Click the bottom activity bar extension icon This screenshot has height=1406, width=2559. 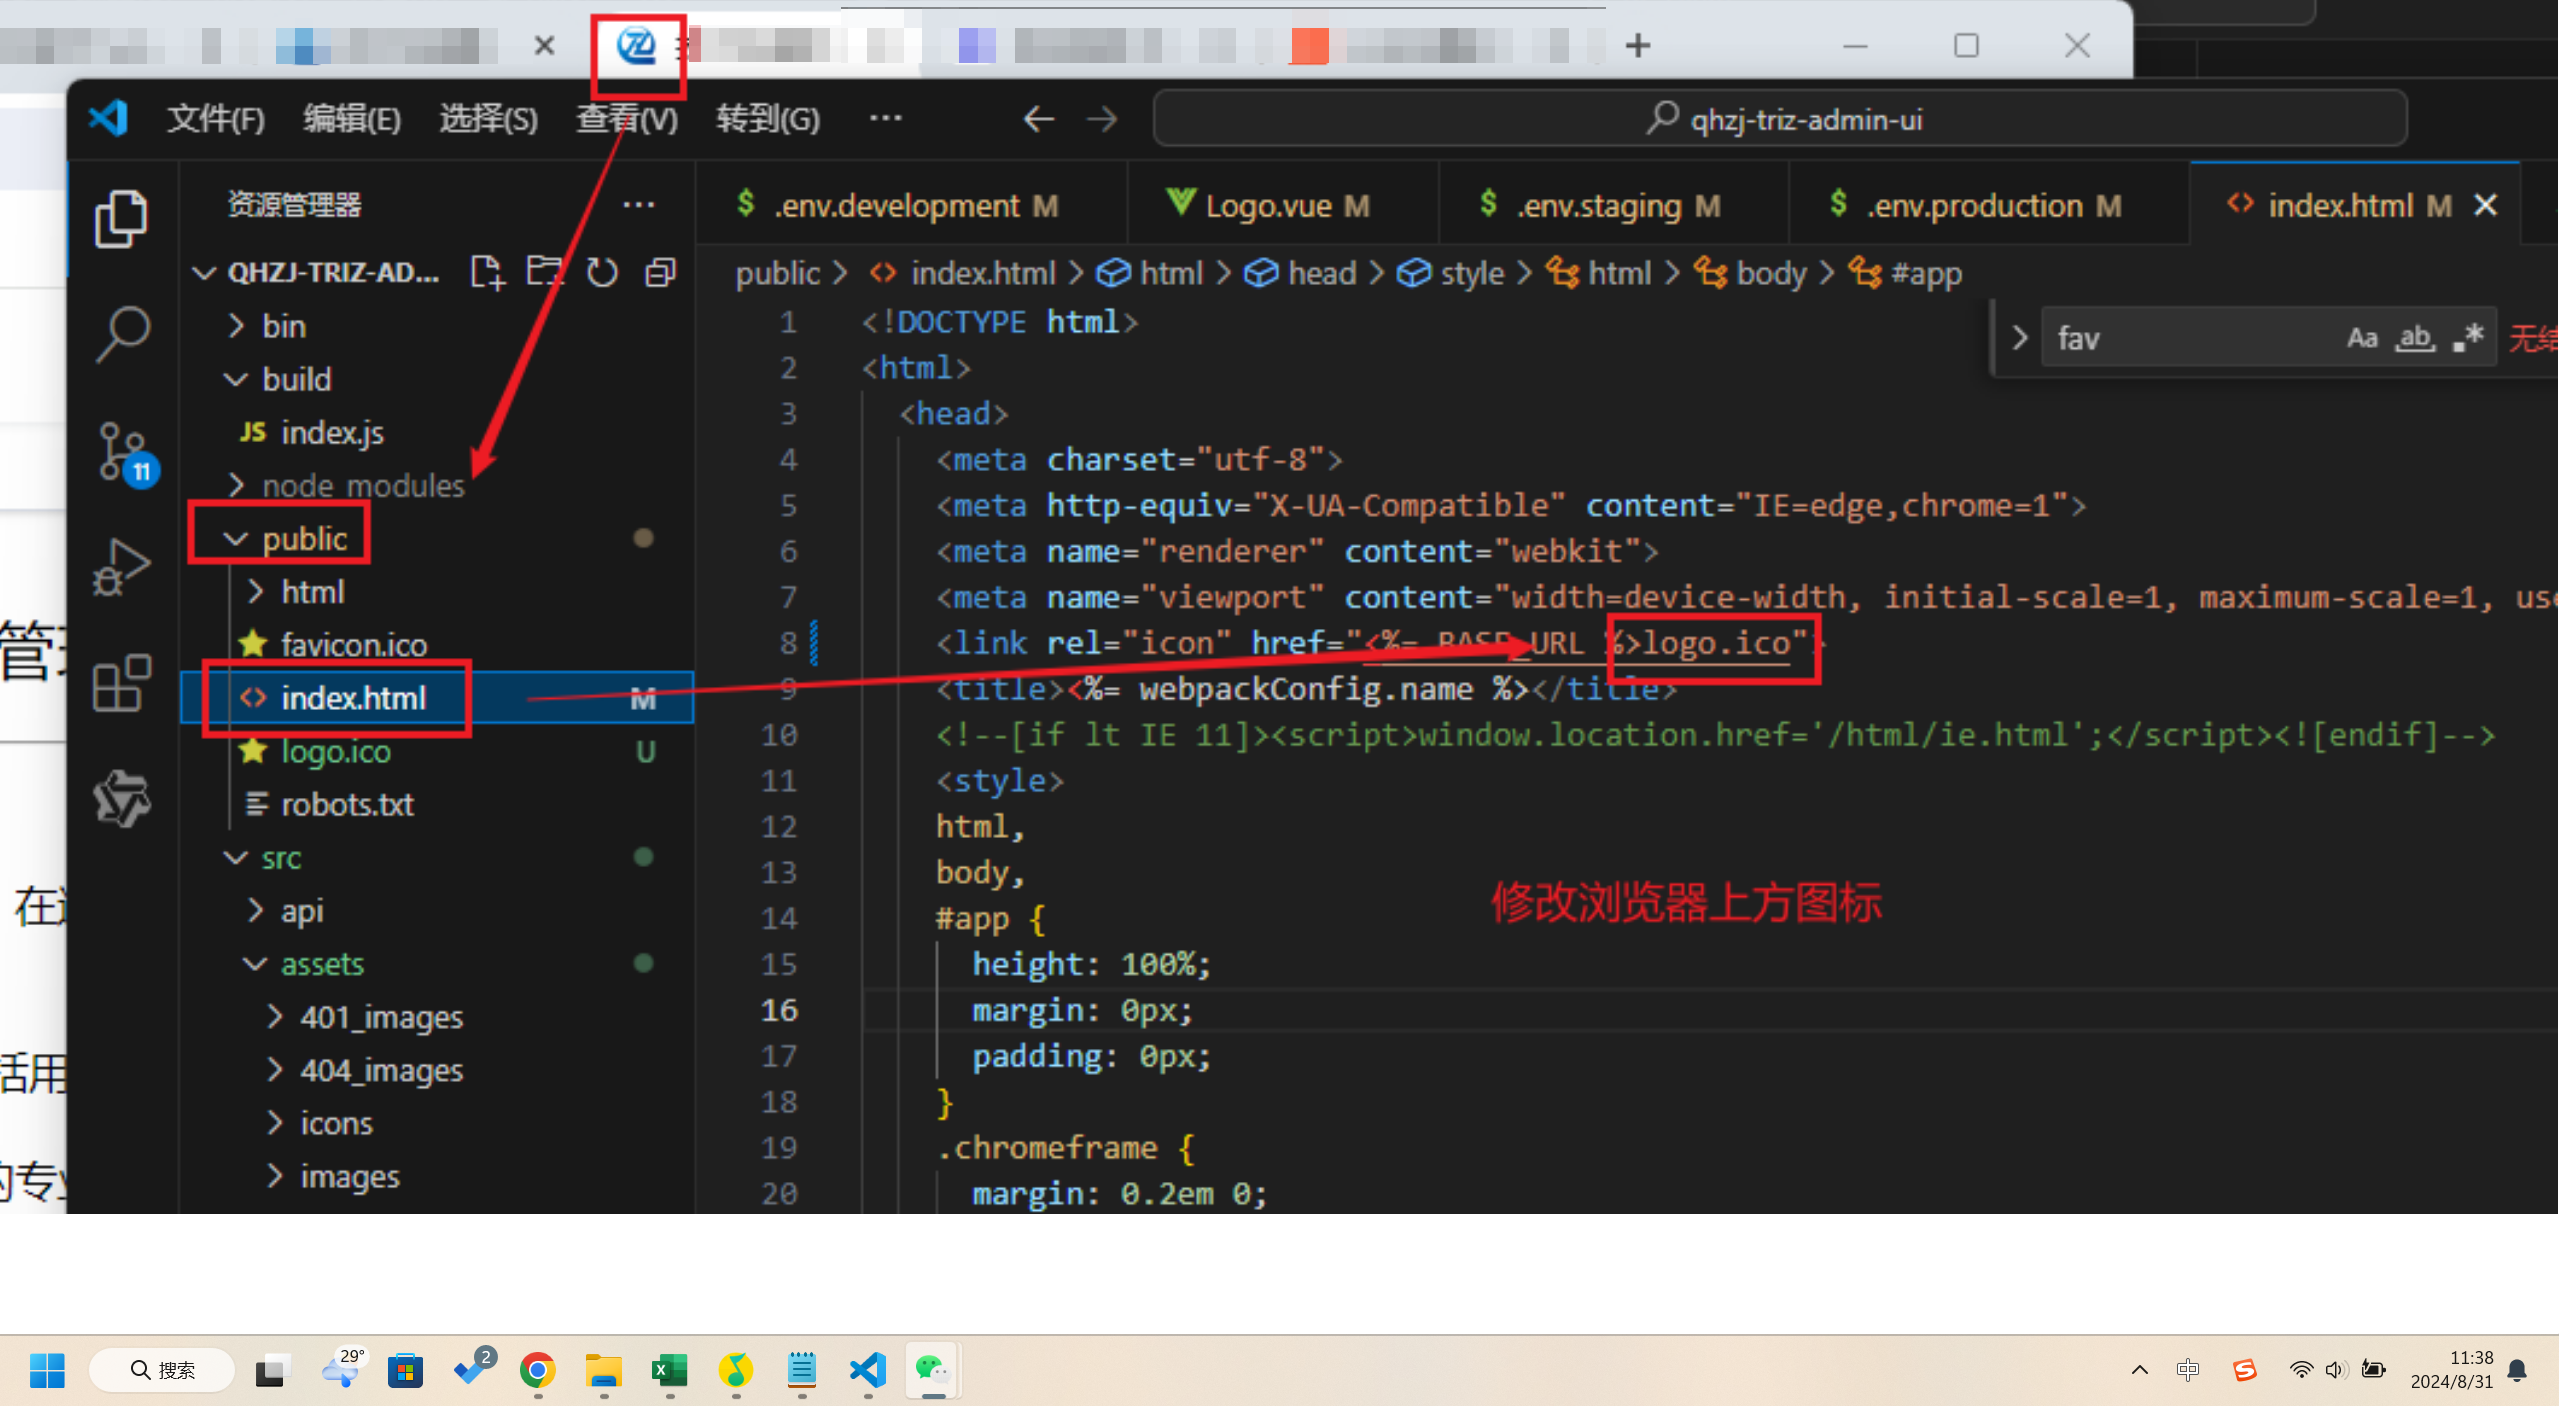pyautogui.click(x=122, y=798)
